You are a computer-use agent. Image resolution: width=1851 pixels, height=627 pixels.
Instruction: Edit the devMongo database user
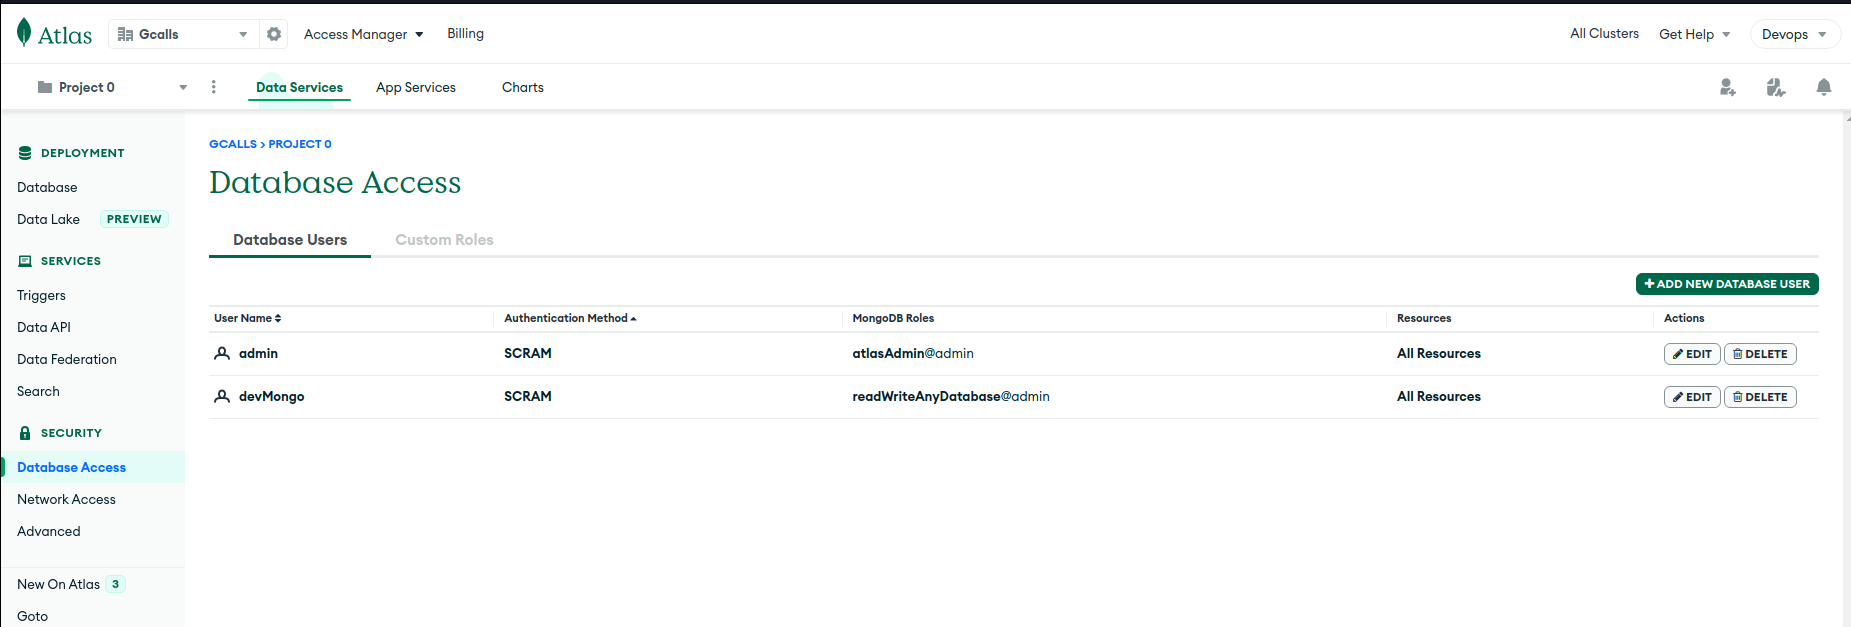[x=1692, y=397]
